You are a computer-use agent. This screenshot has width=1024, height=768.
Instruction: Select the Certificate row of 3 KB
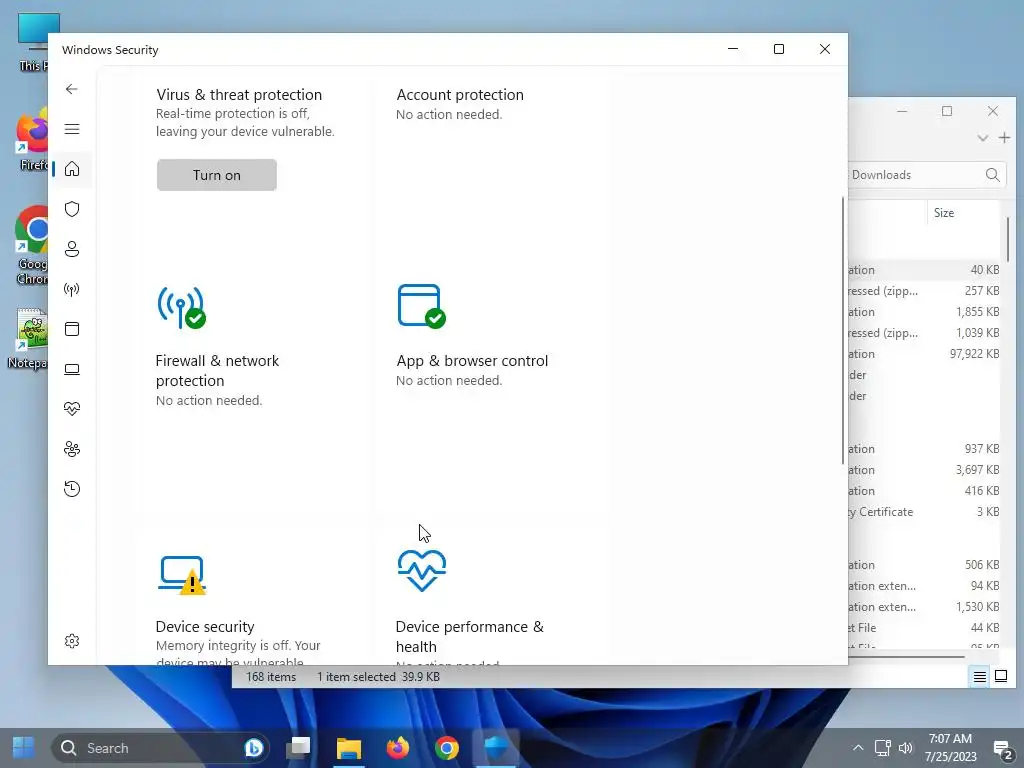pyautogui.click(x=924, y=512)
